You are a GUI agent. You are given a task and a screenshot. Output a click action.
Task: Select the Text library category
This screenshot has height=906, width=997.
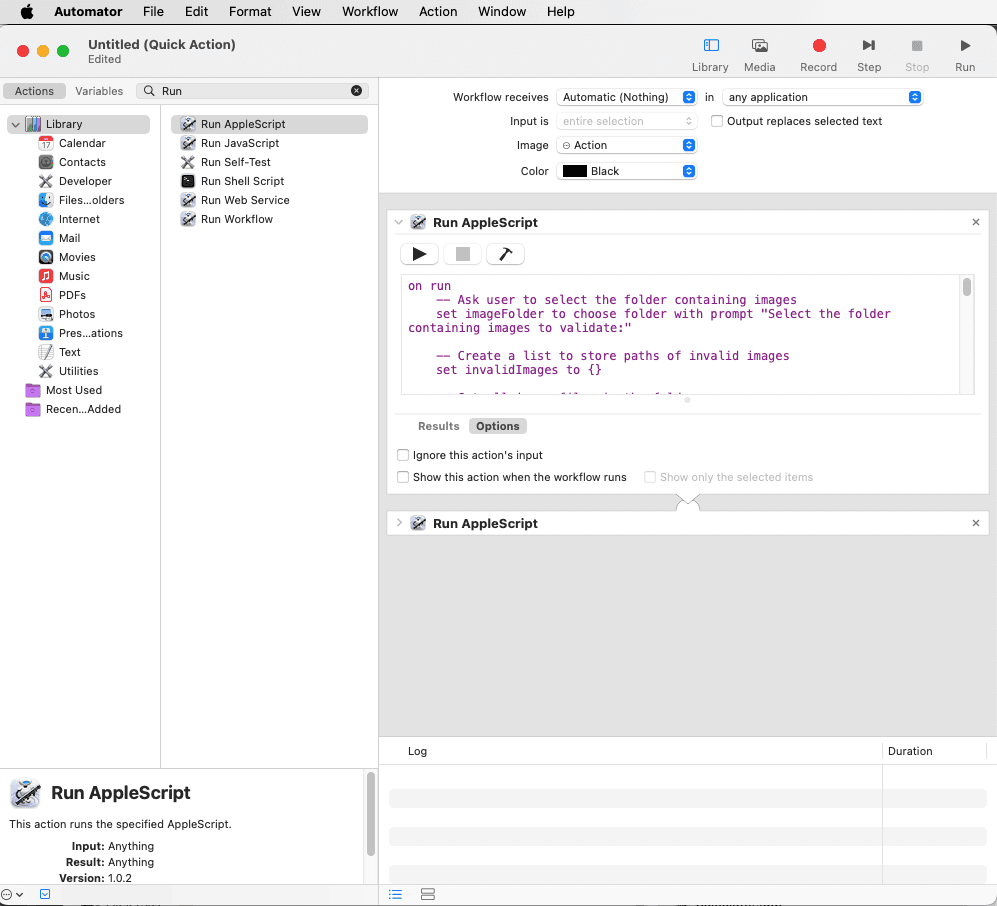coord(69,352)
